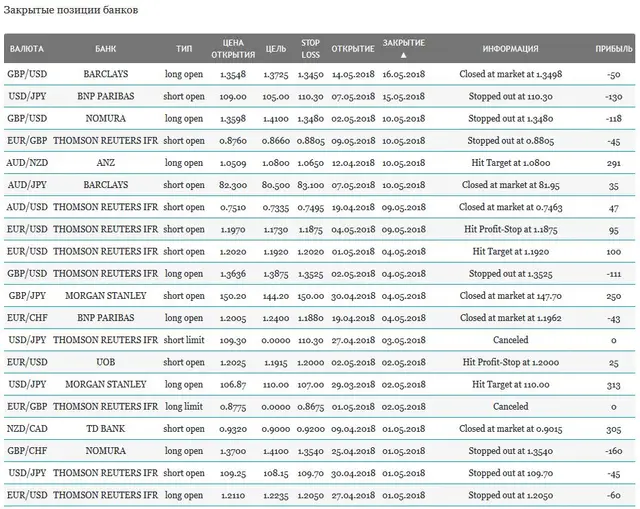This screenshot has width=640, height=509.
Task: Click profit value 313
Action: click(x=613, y=384)
